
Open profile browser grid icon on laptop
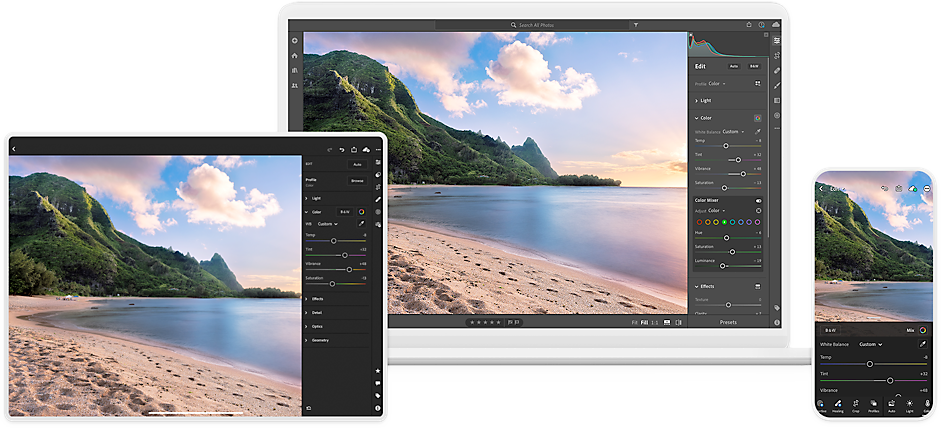[x=757, y=83]
